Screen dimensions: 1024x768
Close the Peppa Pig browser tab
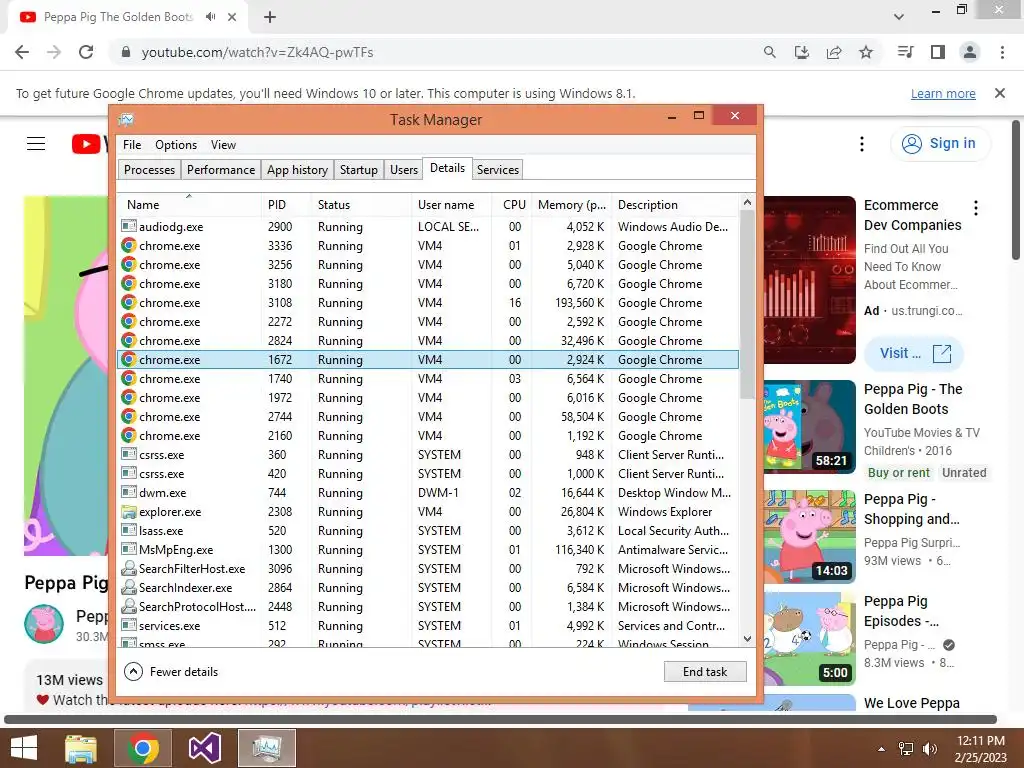click(232, 17)
